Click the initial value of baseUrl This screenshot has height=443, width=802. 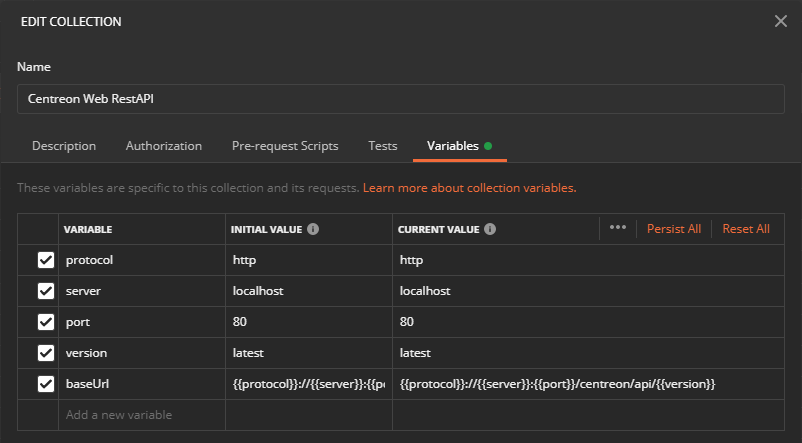308,384
